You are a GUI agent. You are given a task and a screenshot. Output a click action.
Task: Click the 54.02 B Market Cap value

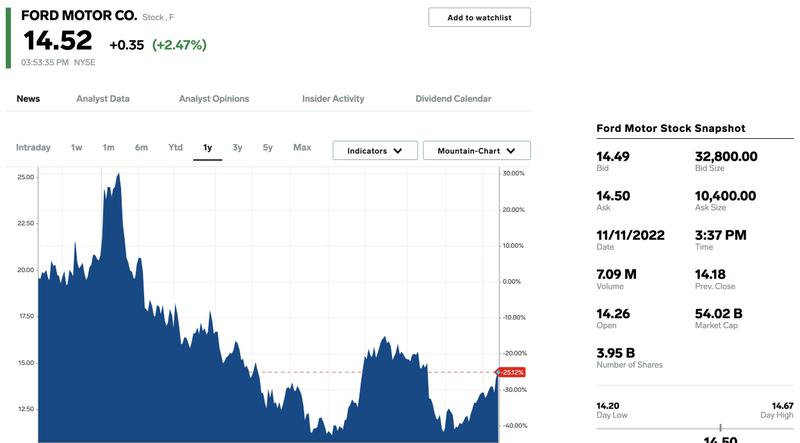coord(718,314)
